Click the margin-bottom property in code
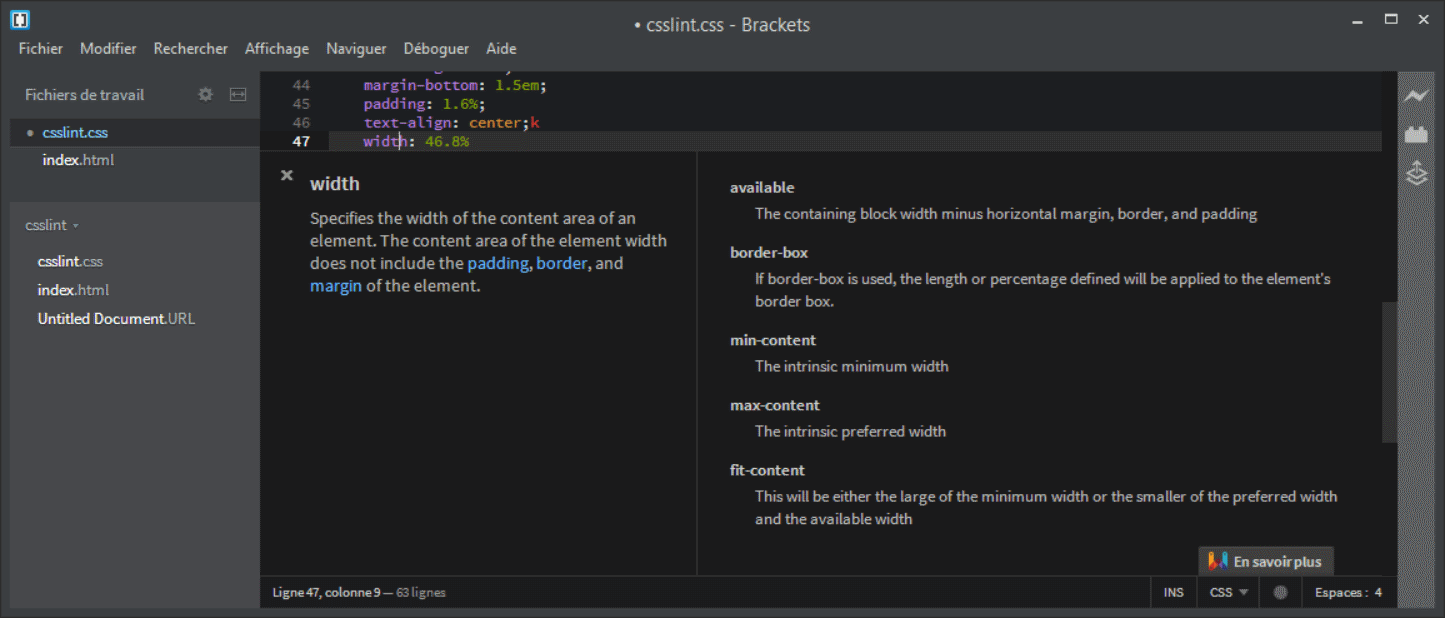1445x618 pixels. pos(421,85)
